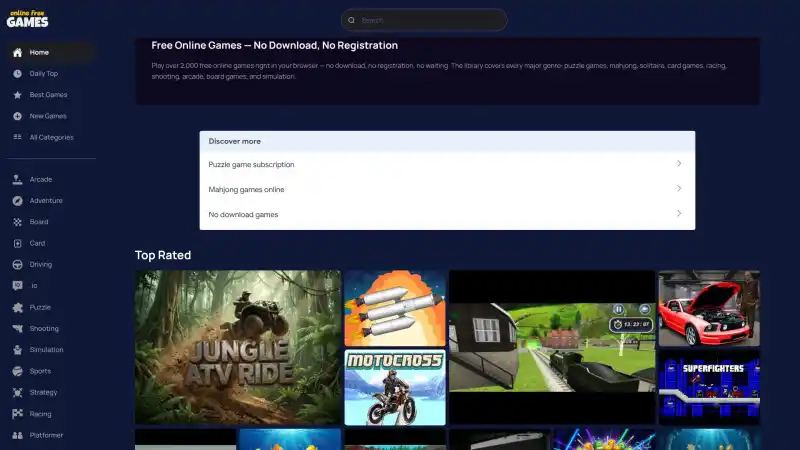800x450 pixels.
Task: Click the Online Free Games logo
Action: 28,19
